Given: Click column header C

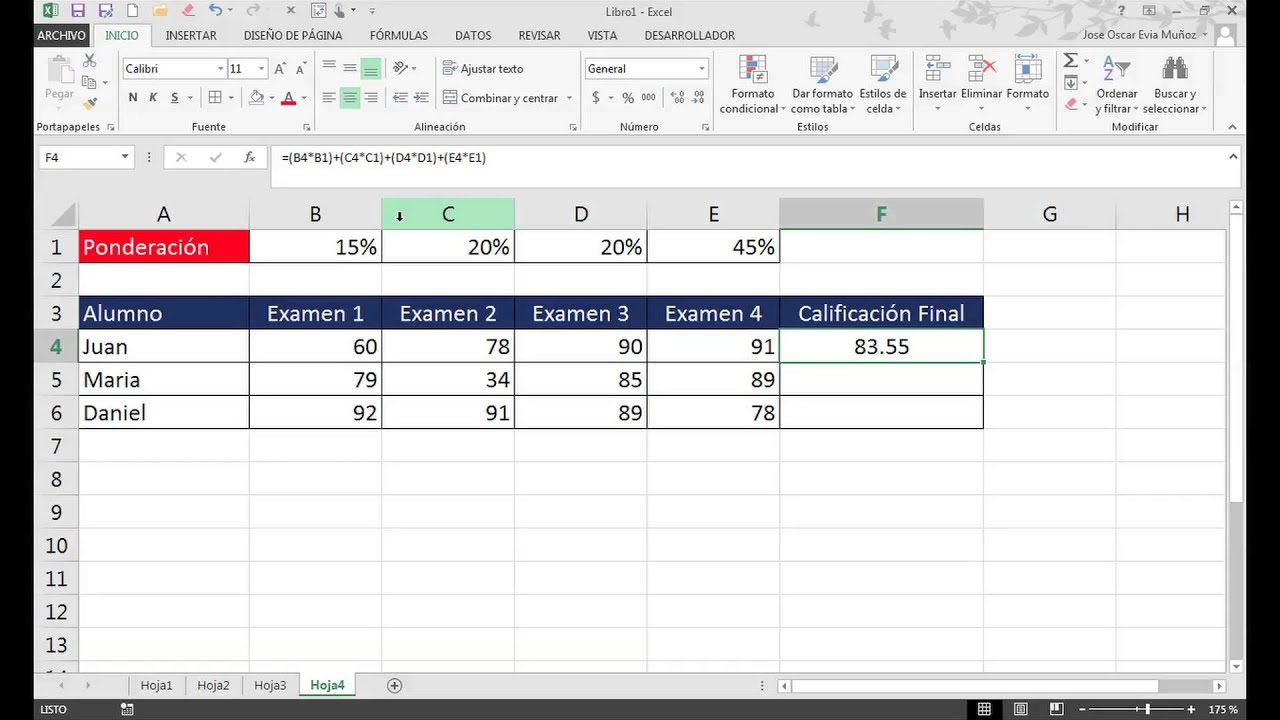Looking at the screenshot, I should click(x=448, y=214).
